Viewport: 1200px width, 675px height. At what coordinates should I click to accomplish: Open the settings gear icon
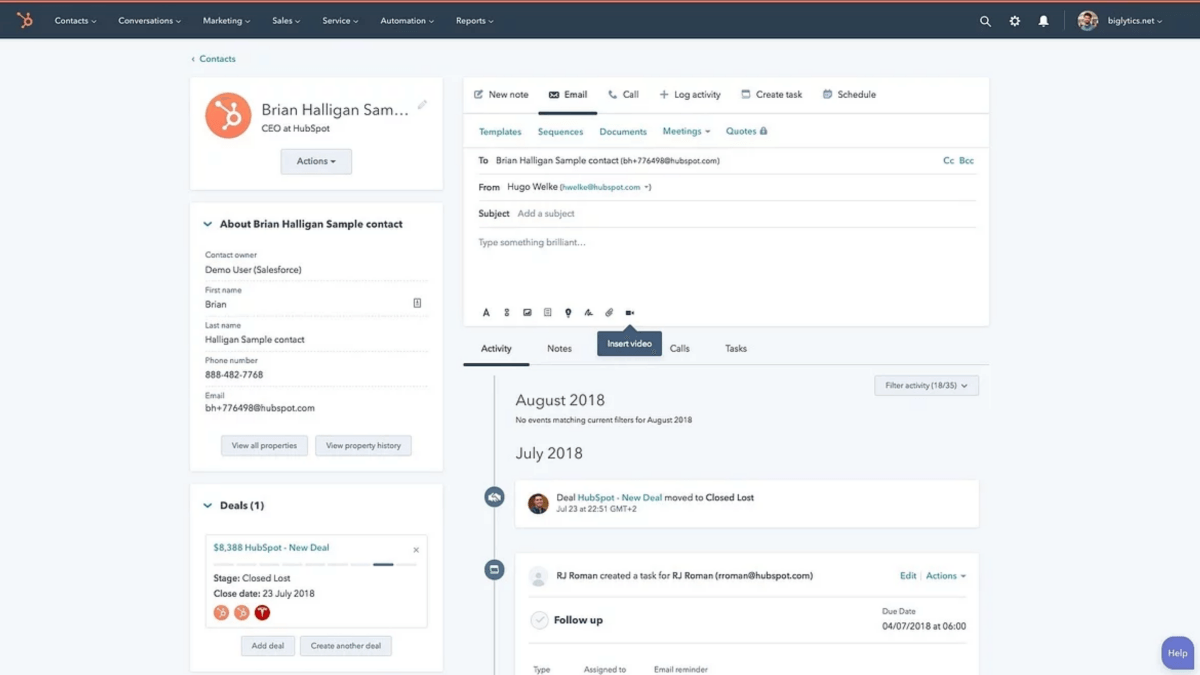click(x=1014, y=21)
